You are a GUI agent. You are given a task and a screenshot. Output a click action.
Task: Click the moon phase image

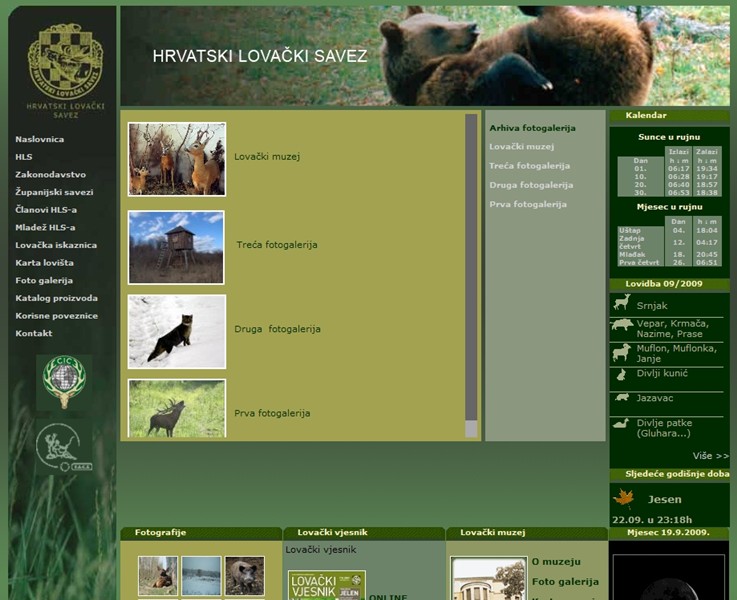pos(669,577)
